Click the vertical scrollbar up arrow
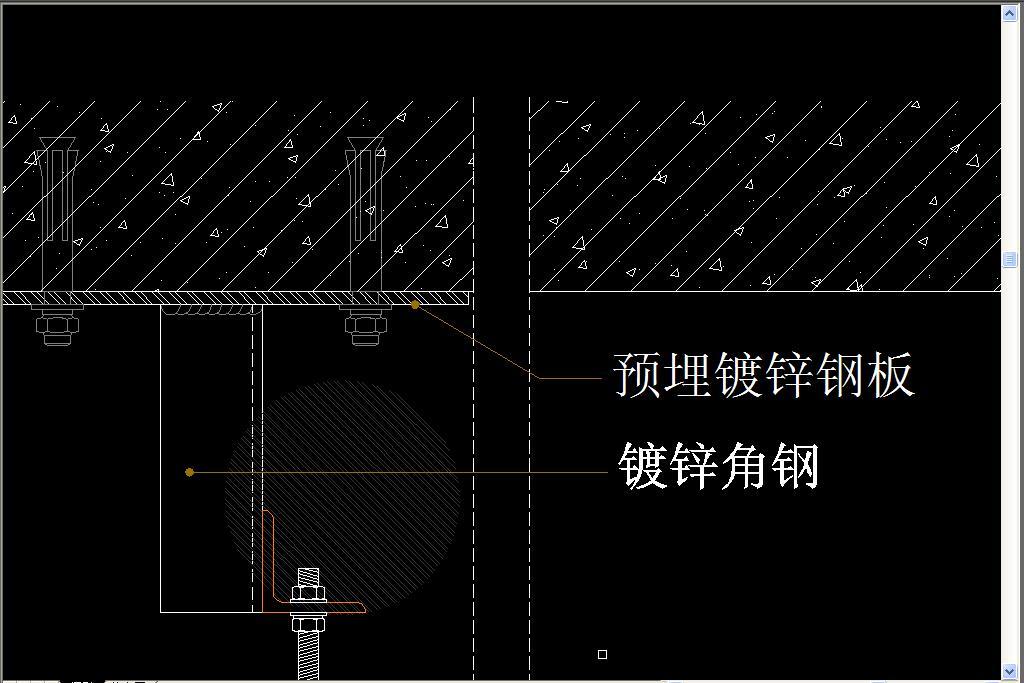 tap(1009, 12)
